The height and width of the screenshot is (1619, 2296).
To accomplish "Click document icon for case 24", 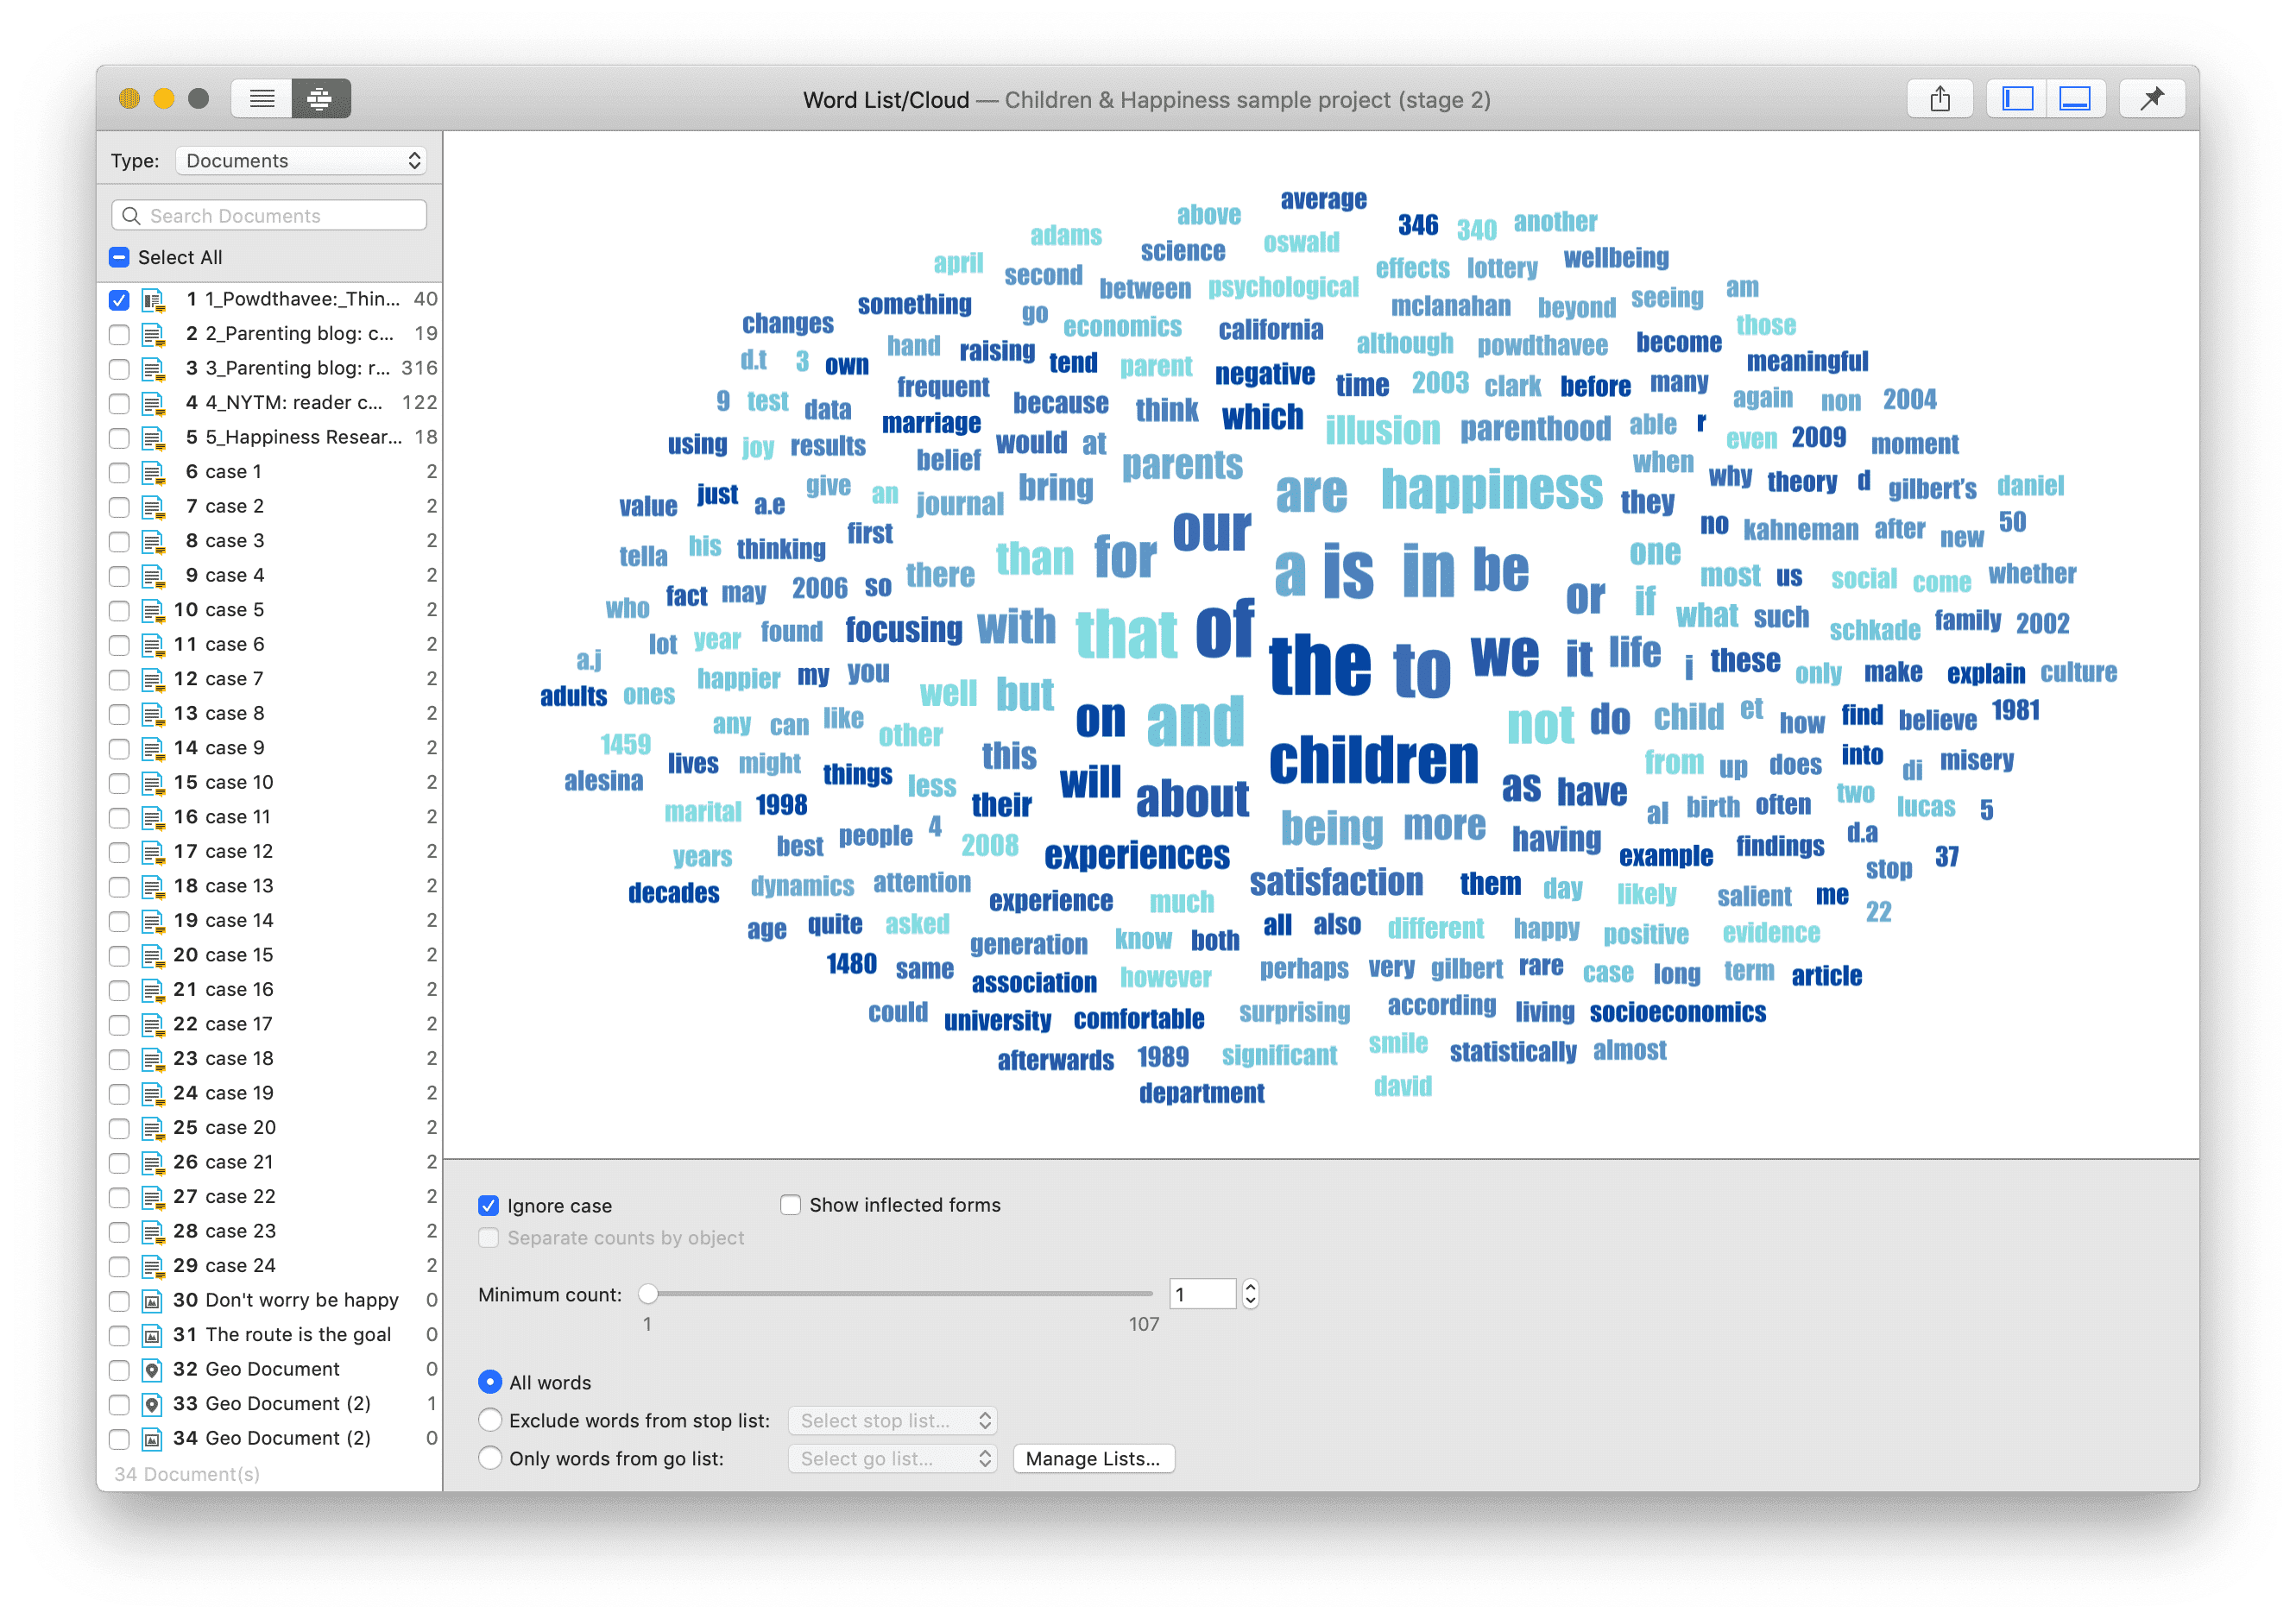I will [153, 1266].
